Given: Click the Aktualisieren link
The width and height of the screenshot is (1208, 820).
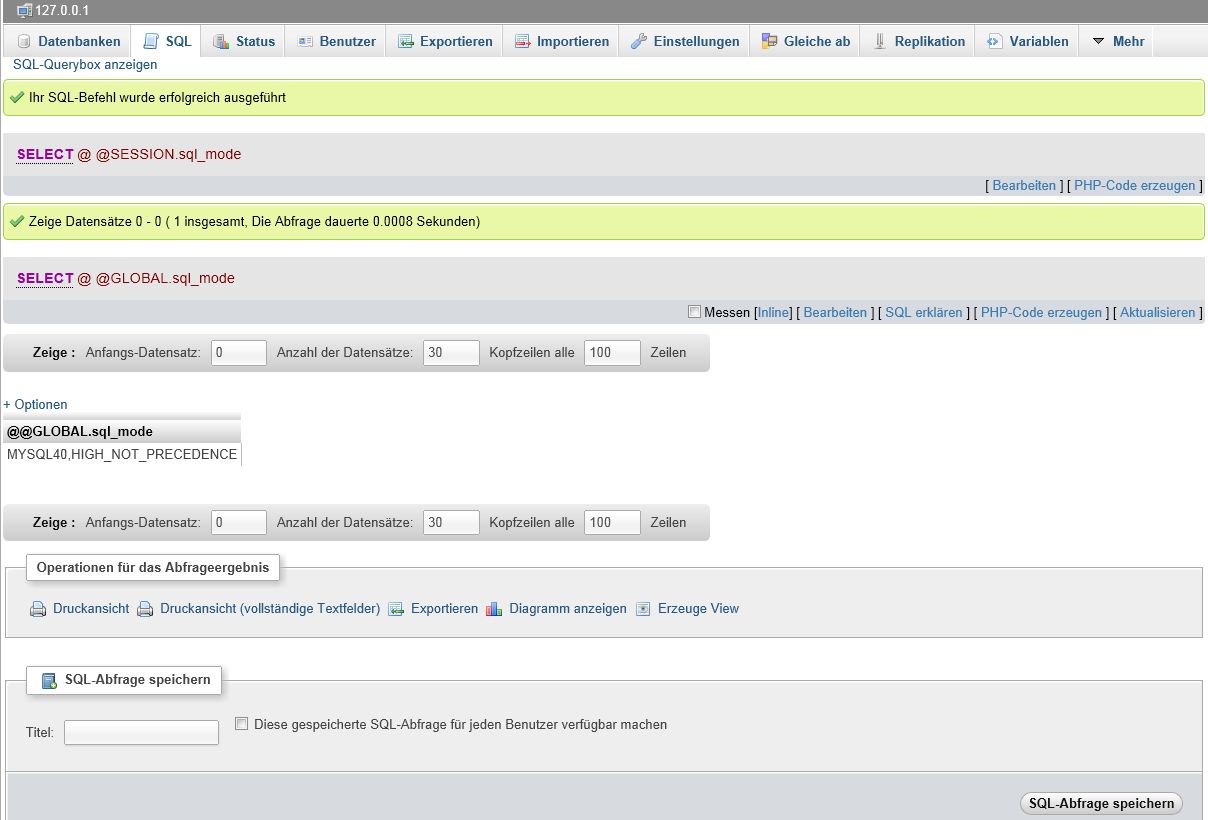Looking at the screenshot, I should point(1157,313).
